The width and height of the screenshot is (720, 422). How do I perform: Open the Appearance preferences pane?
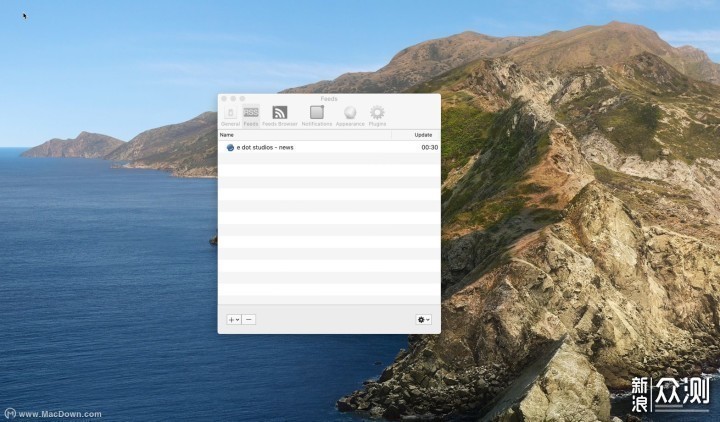tap(350, 116)
